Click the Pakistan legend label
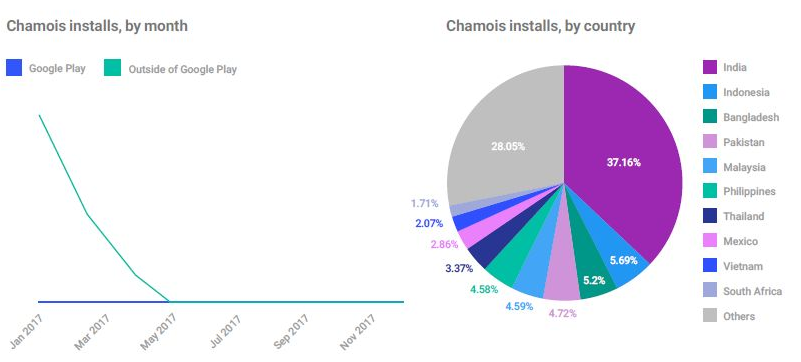Viewport: 801px width, 362px height. [744, 142]
